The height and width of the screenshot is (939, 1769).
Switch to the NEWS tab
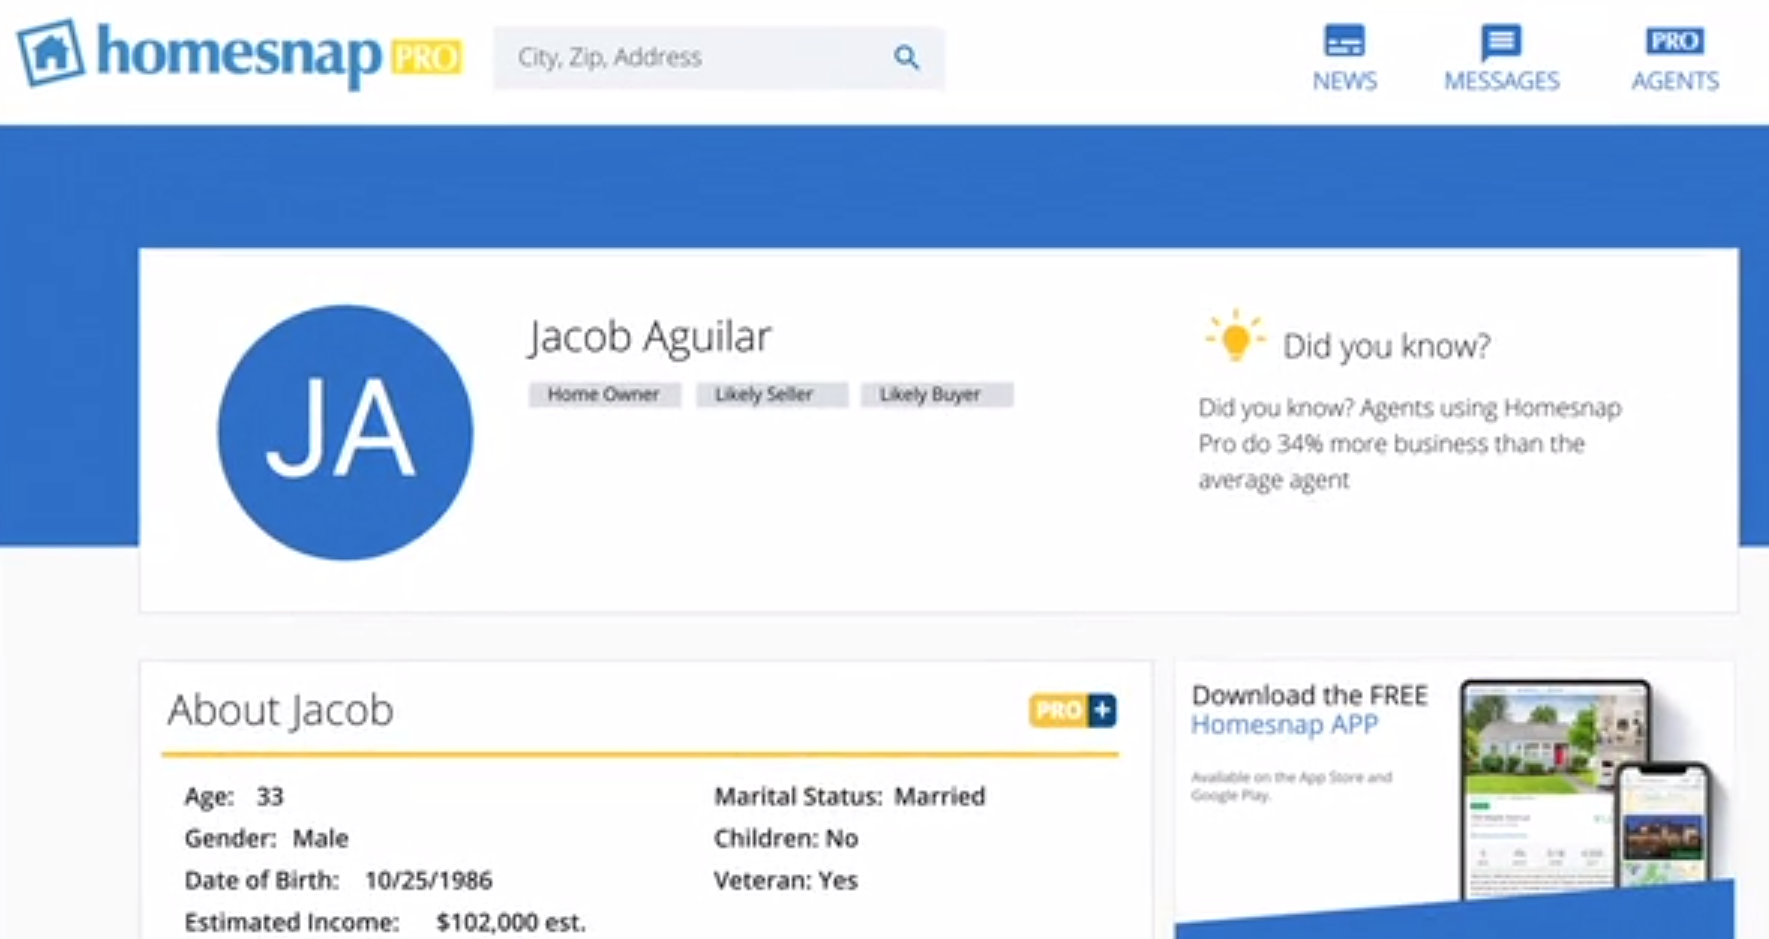click(x=1344, y=58)
